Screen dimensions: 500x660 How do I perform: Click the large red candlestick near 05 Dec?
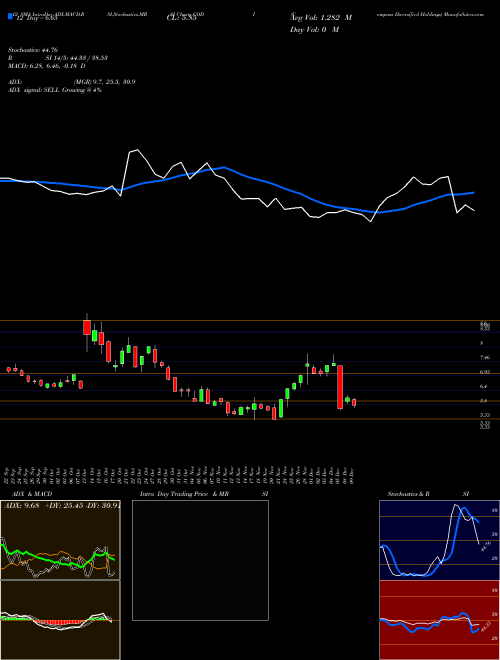pos(340,387)
